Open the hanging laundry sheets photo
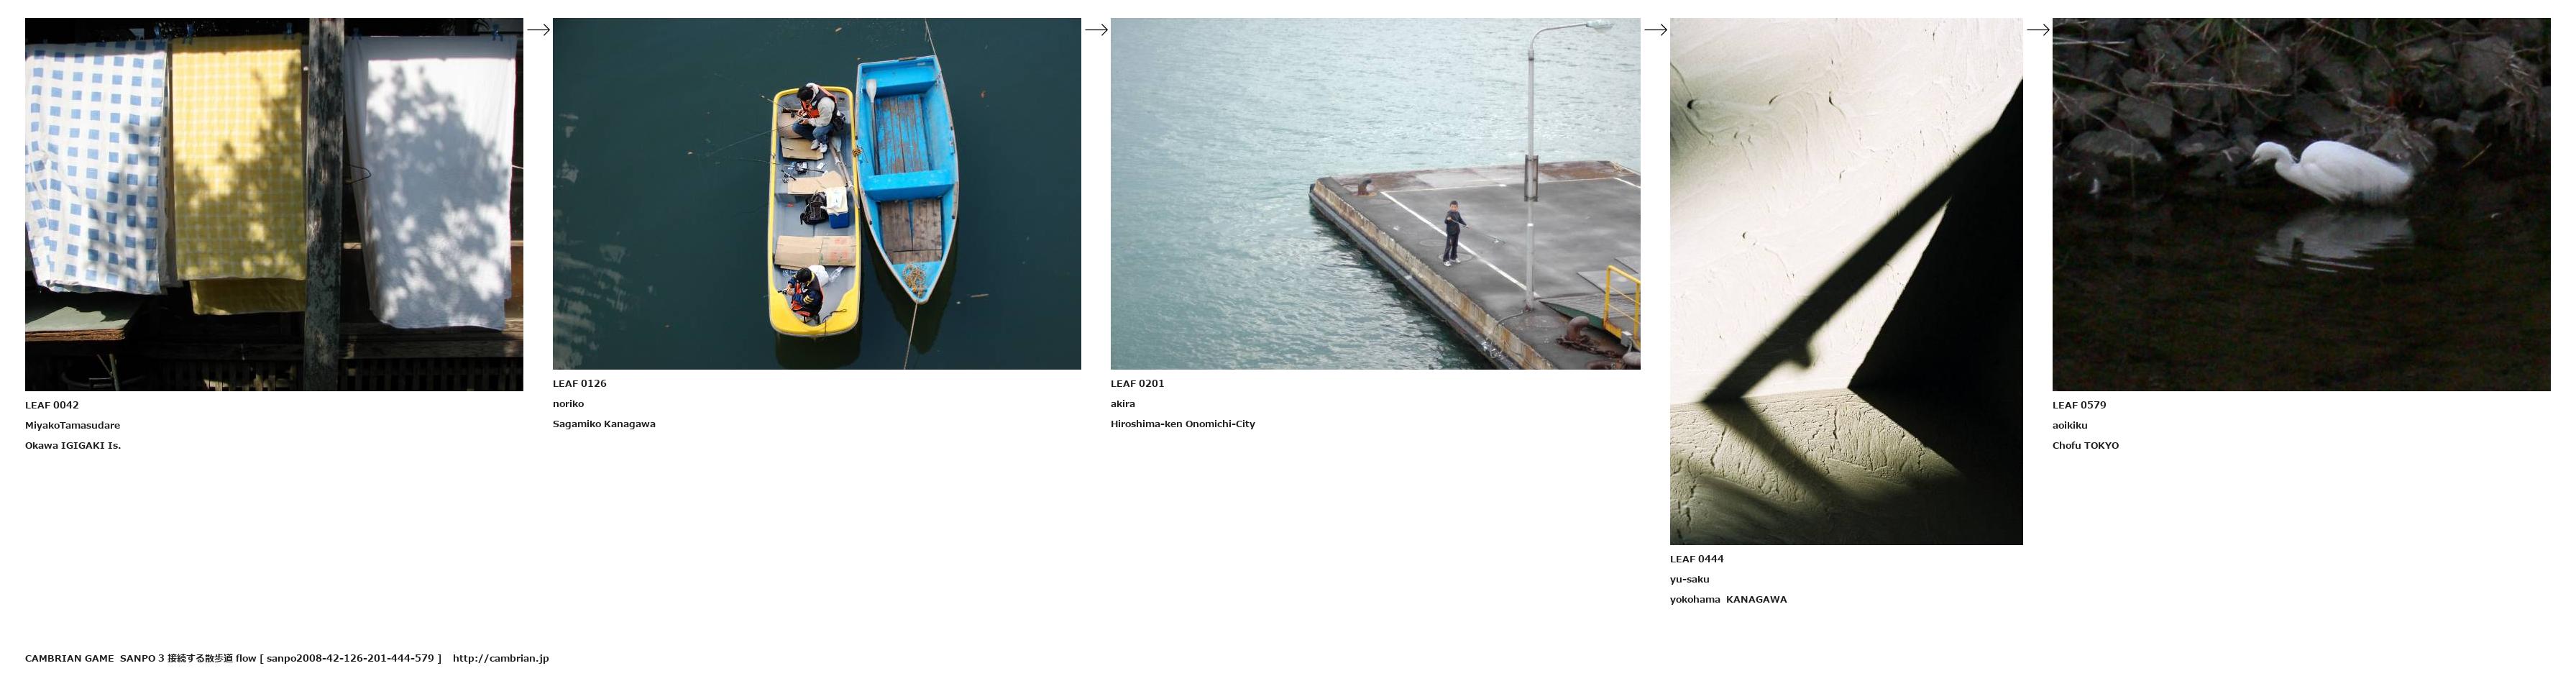This screenshot has width=2576, height=676. tap(274, 204)
